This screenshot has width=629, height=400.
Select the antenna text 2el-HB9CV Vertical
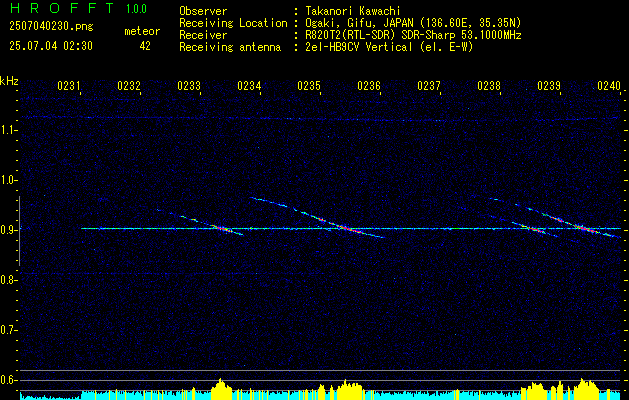pyautogui.click(x=359, y=47)
